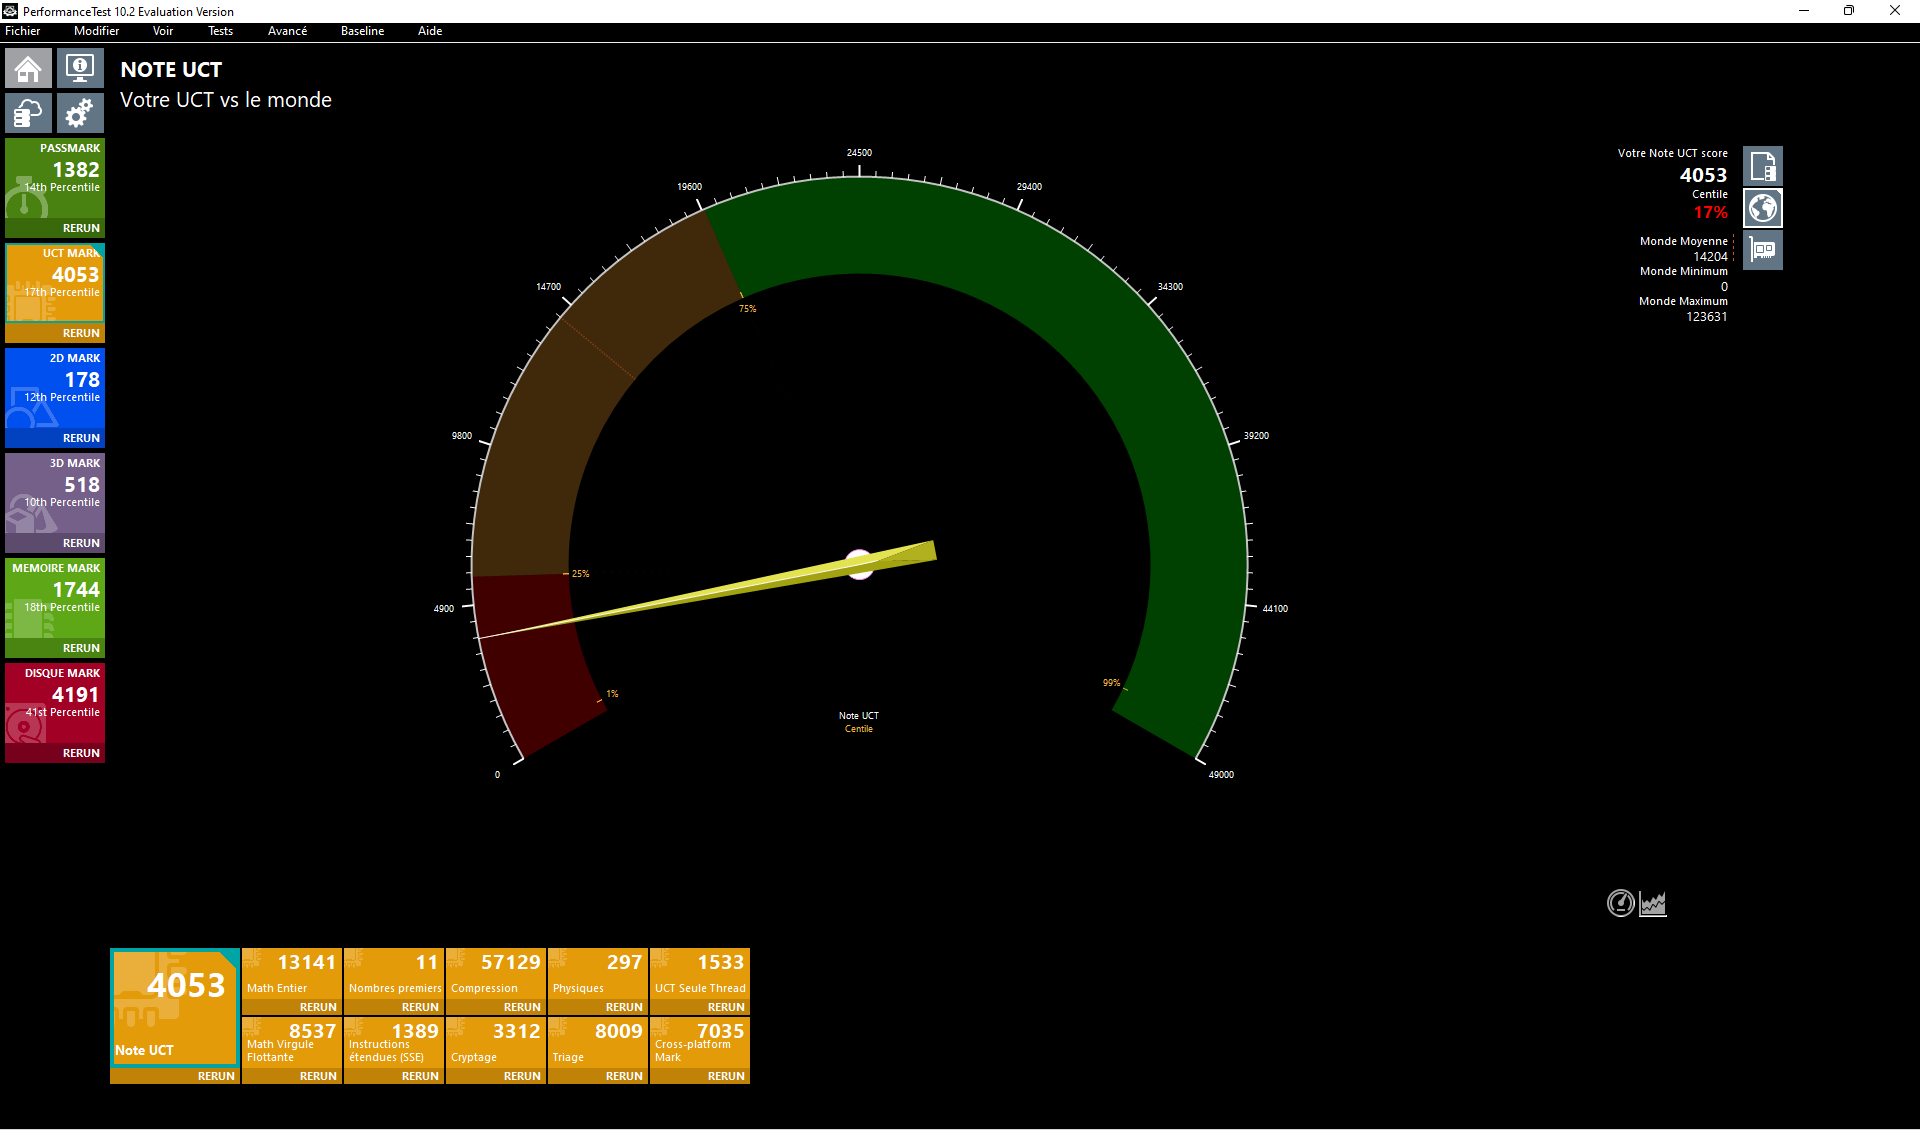Open the system information monitor icon
The image size is (1920, 1130).
(80, 69)
